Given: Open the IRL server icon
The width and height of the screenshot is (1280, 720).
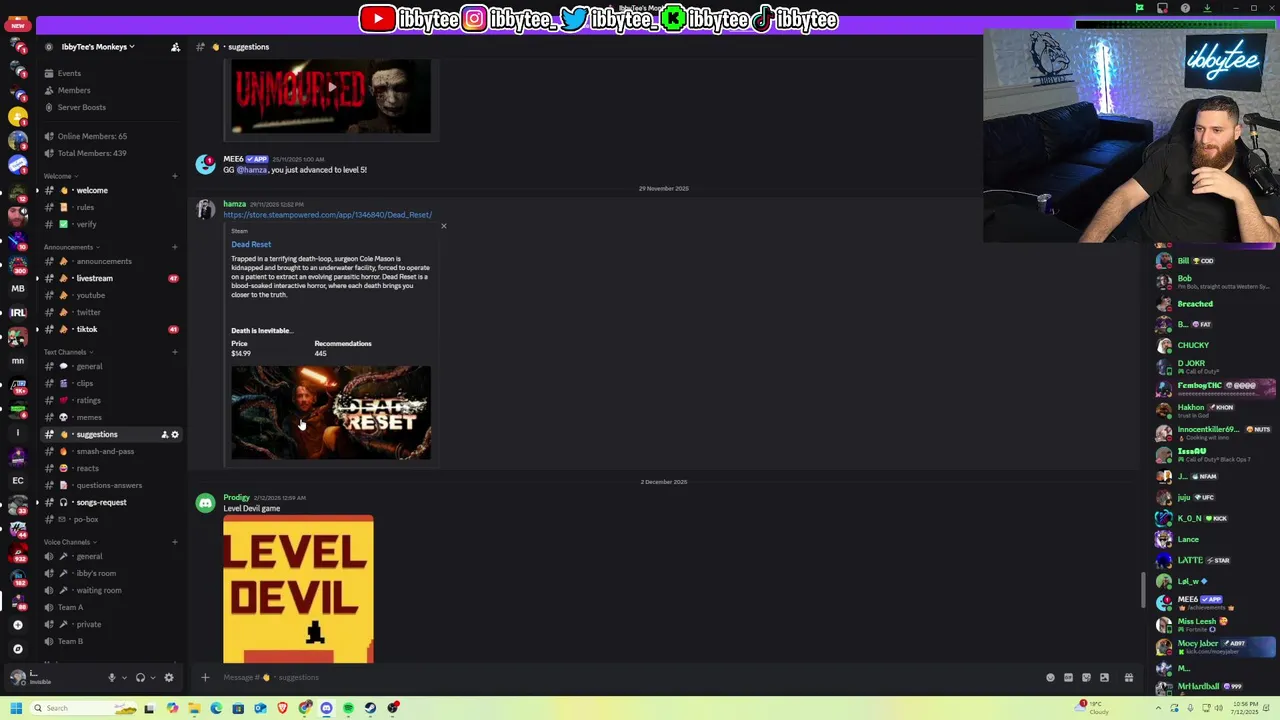Looking at the screenshot, I should (17, 312).
